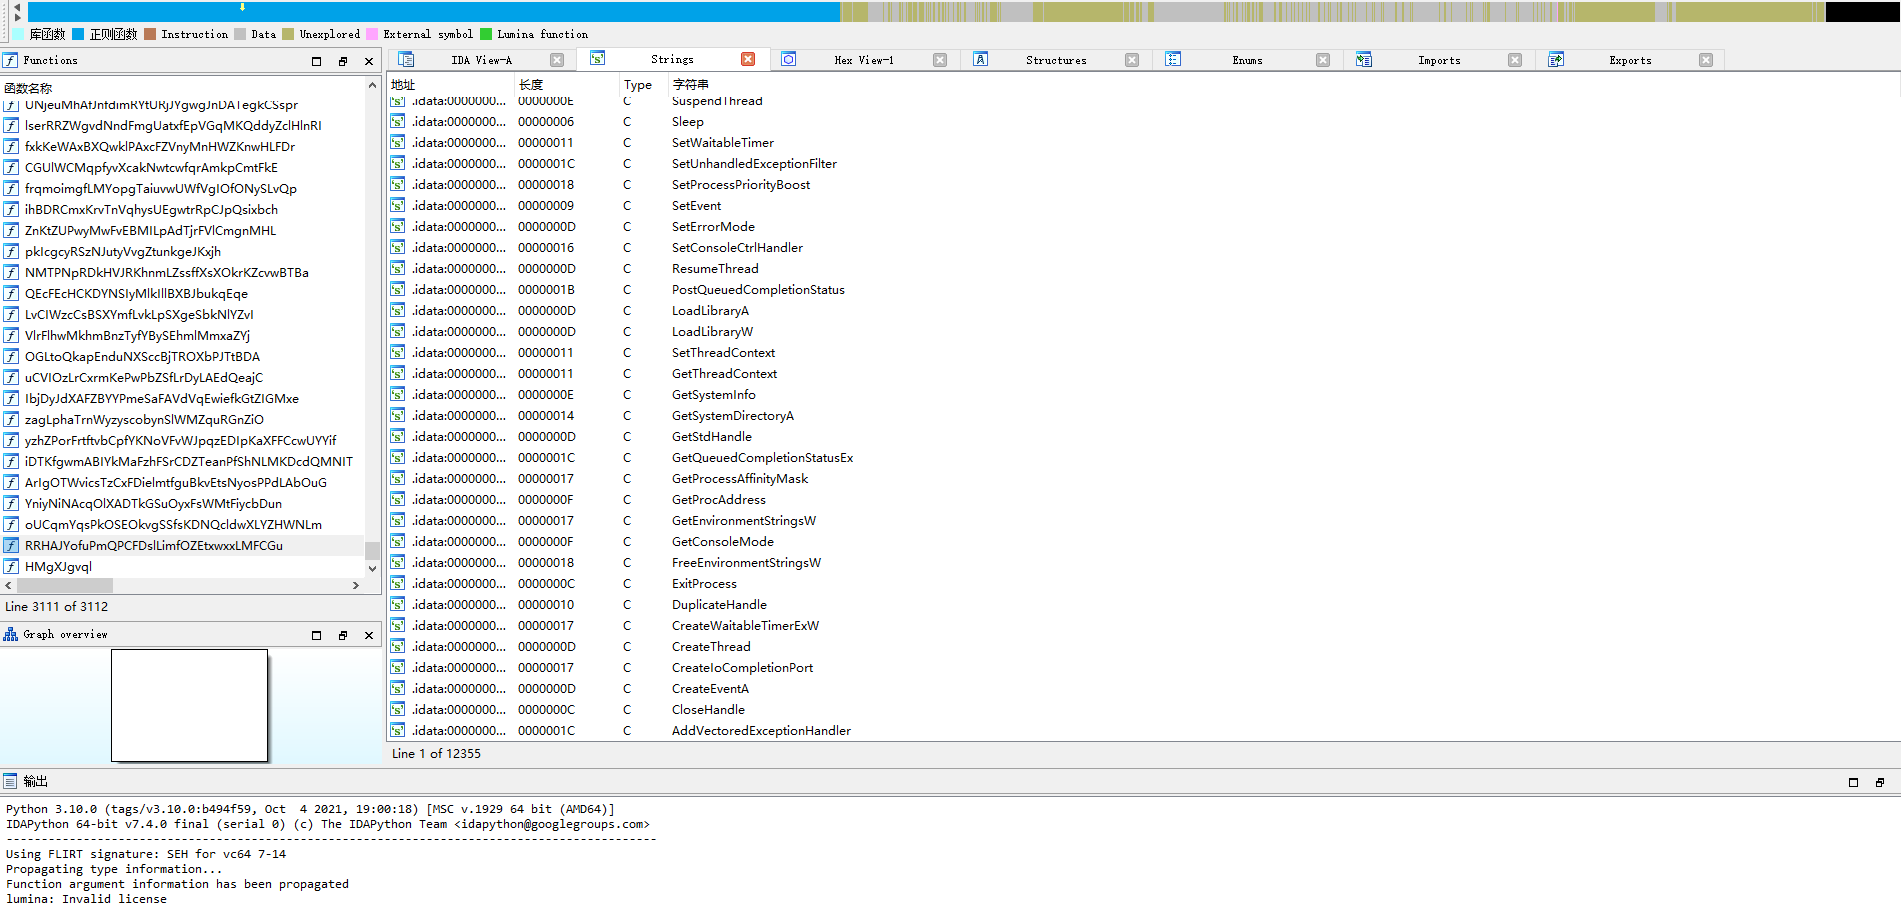Select function HMgXJgvql in Functions list
The height and width of the screenshot is (906, 1901).
58,567
